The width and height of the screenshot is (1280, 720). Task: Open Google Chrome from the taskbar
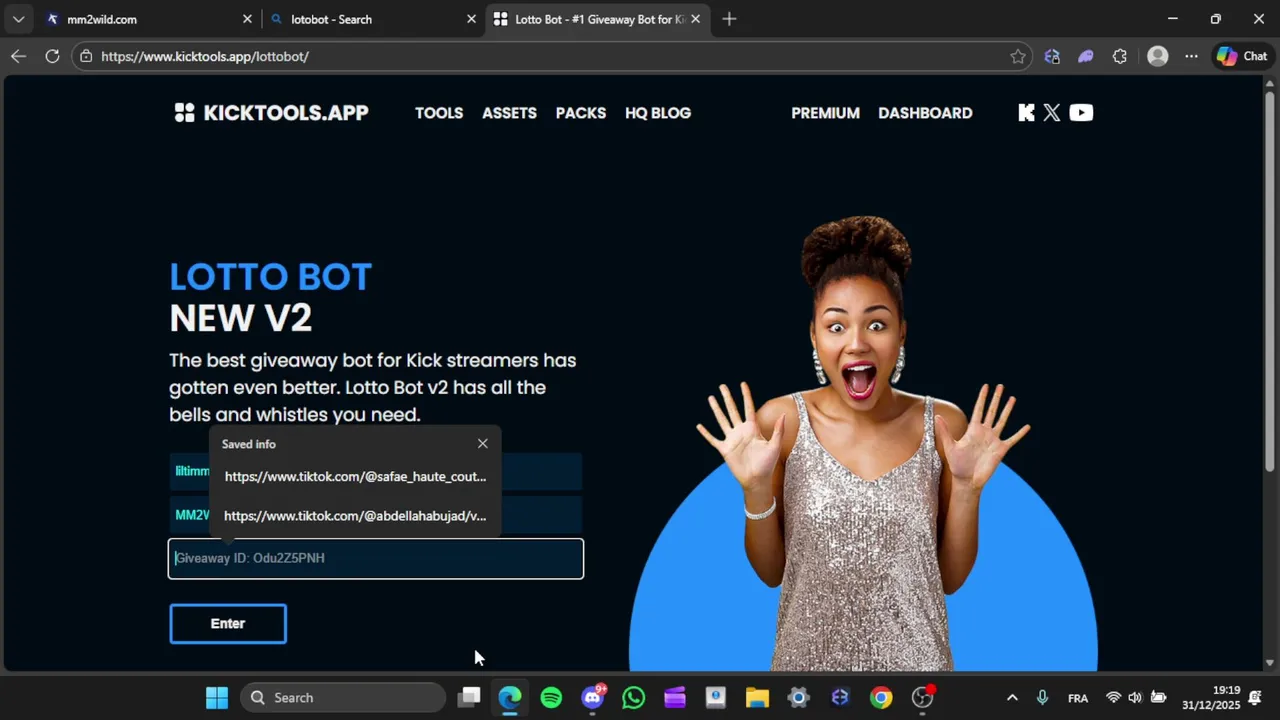(881, 697)
